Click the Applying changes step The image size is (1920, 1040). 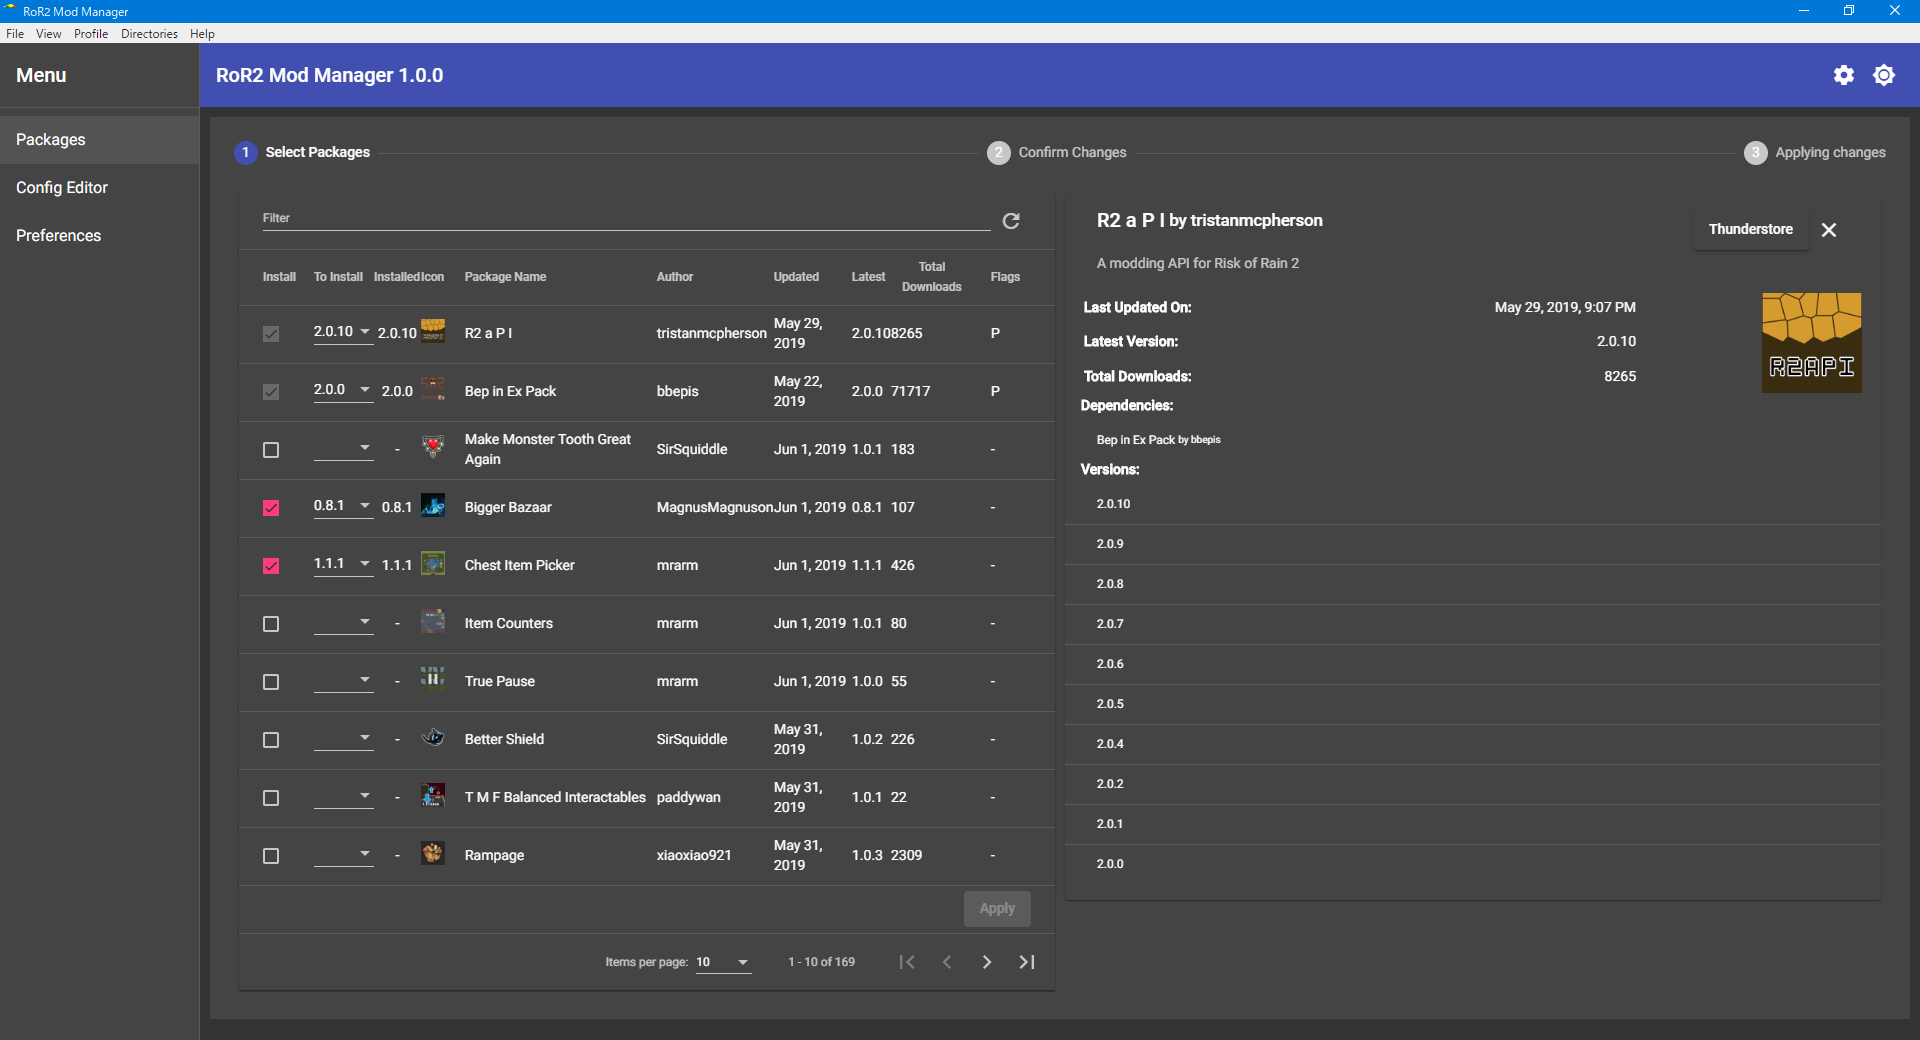1815,153
